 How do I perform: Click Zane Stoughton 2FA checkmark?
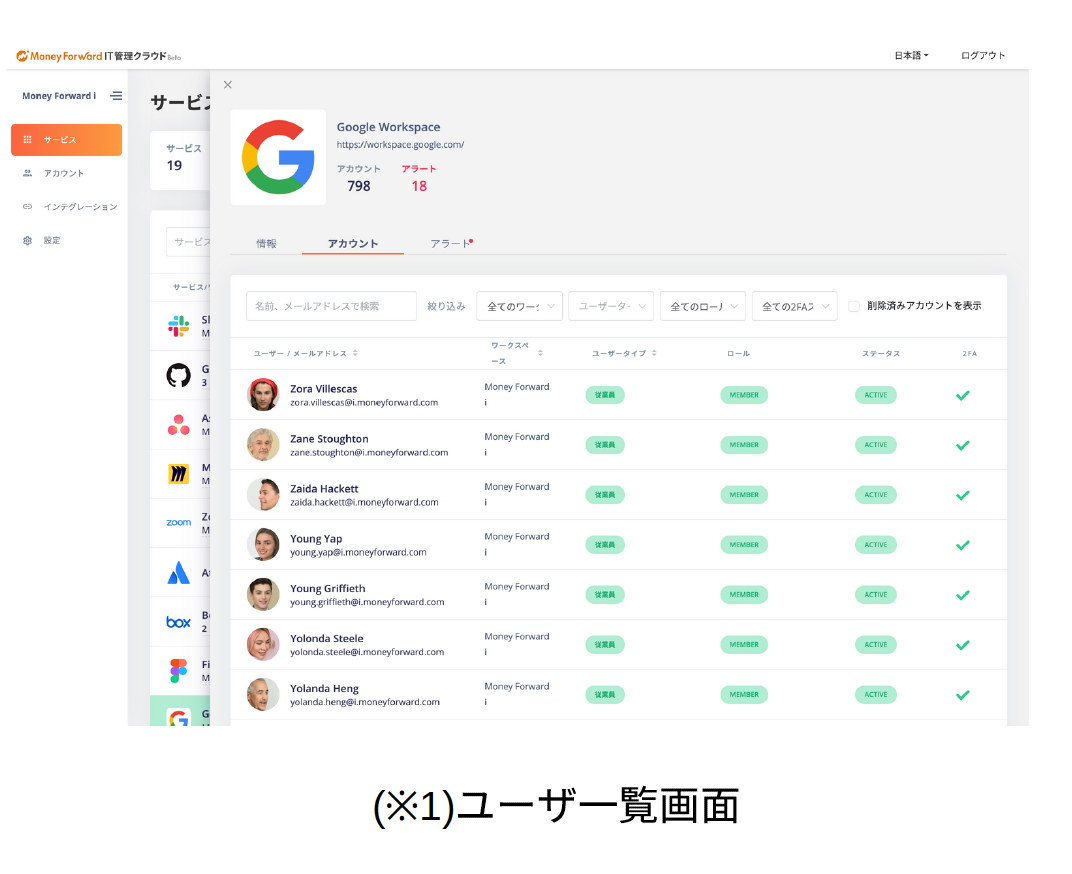pyautogui.click(x=963, y=445)
